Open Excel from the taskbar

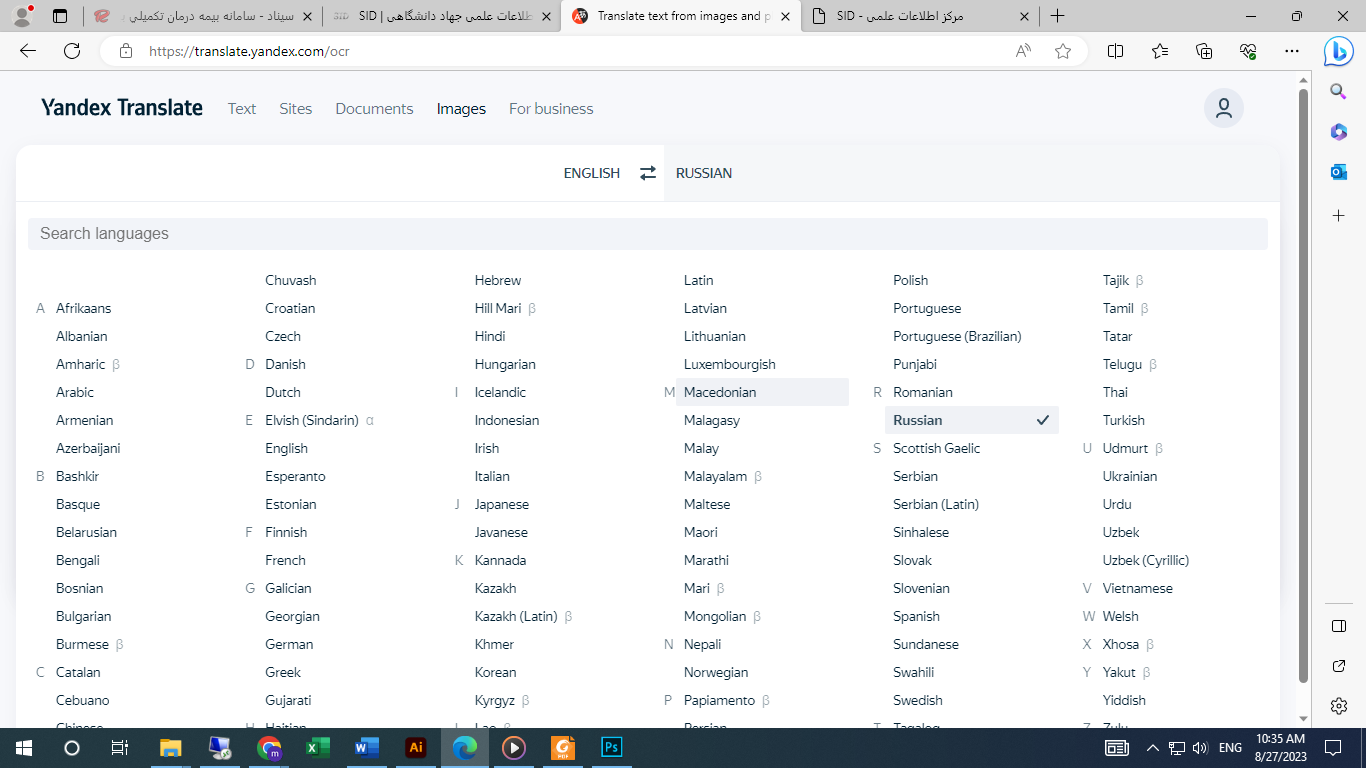click(318, 747)
